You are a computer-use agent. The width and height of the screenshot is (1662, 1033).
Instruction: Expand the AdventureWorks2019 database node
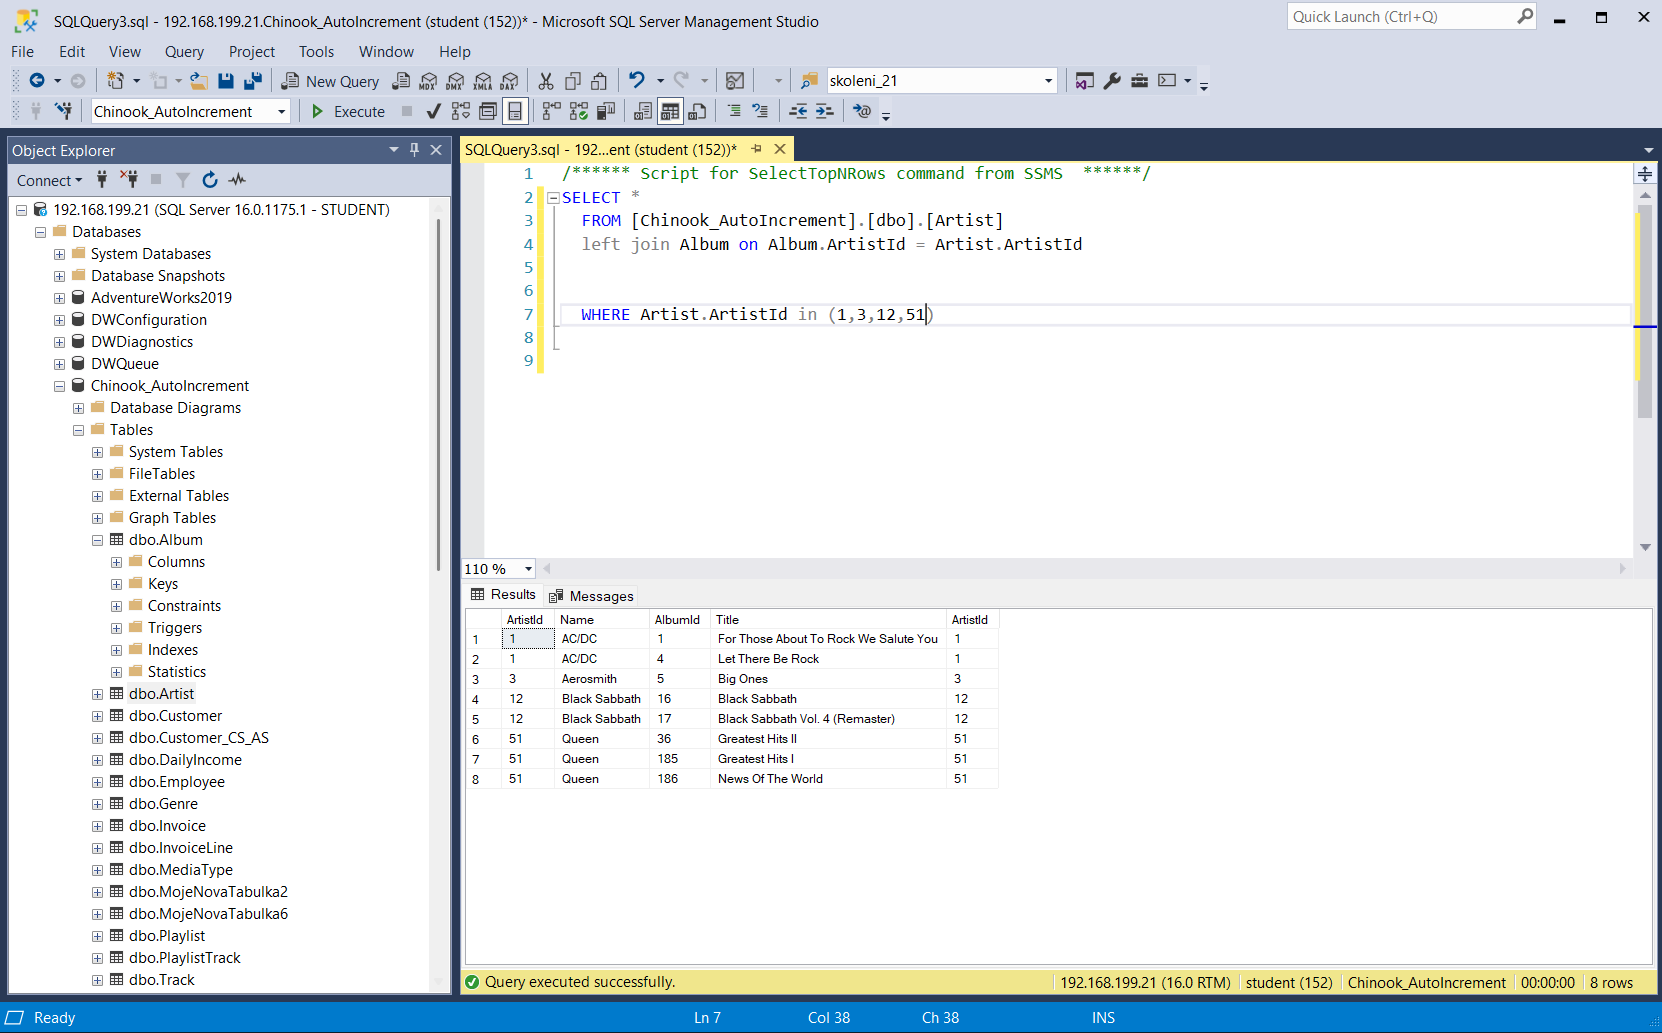pyautogui.click(x=59, y=298)
